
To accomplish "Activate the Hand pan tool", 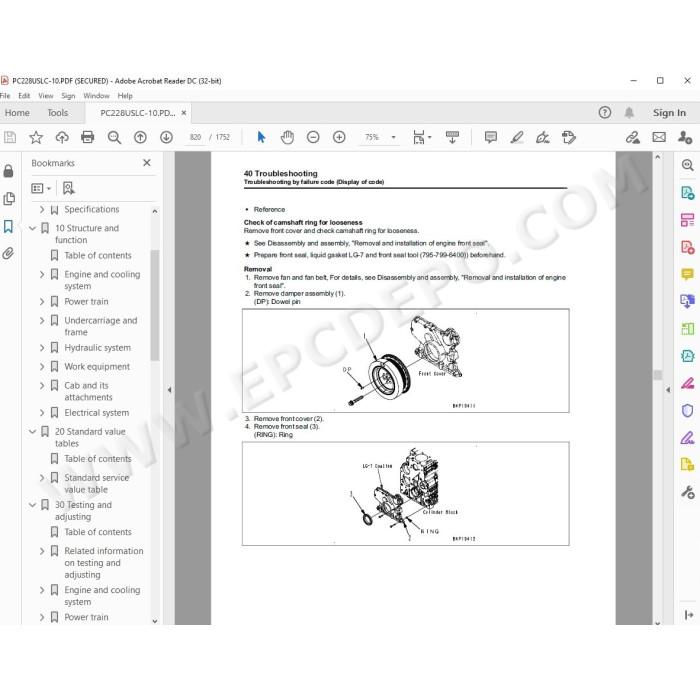I will coord(287,137).
